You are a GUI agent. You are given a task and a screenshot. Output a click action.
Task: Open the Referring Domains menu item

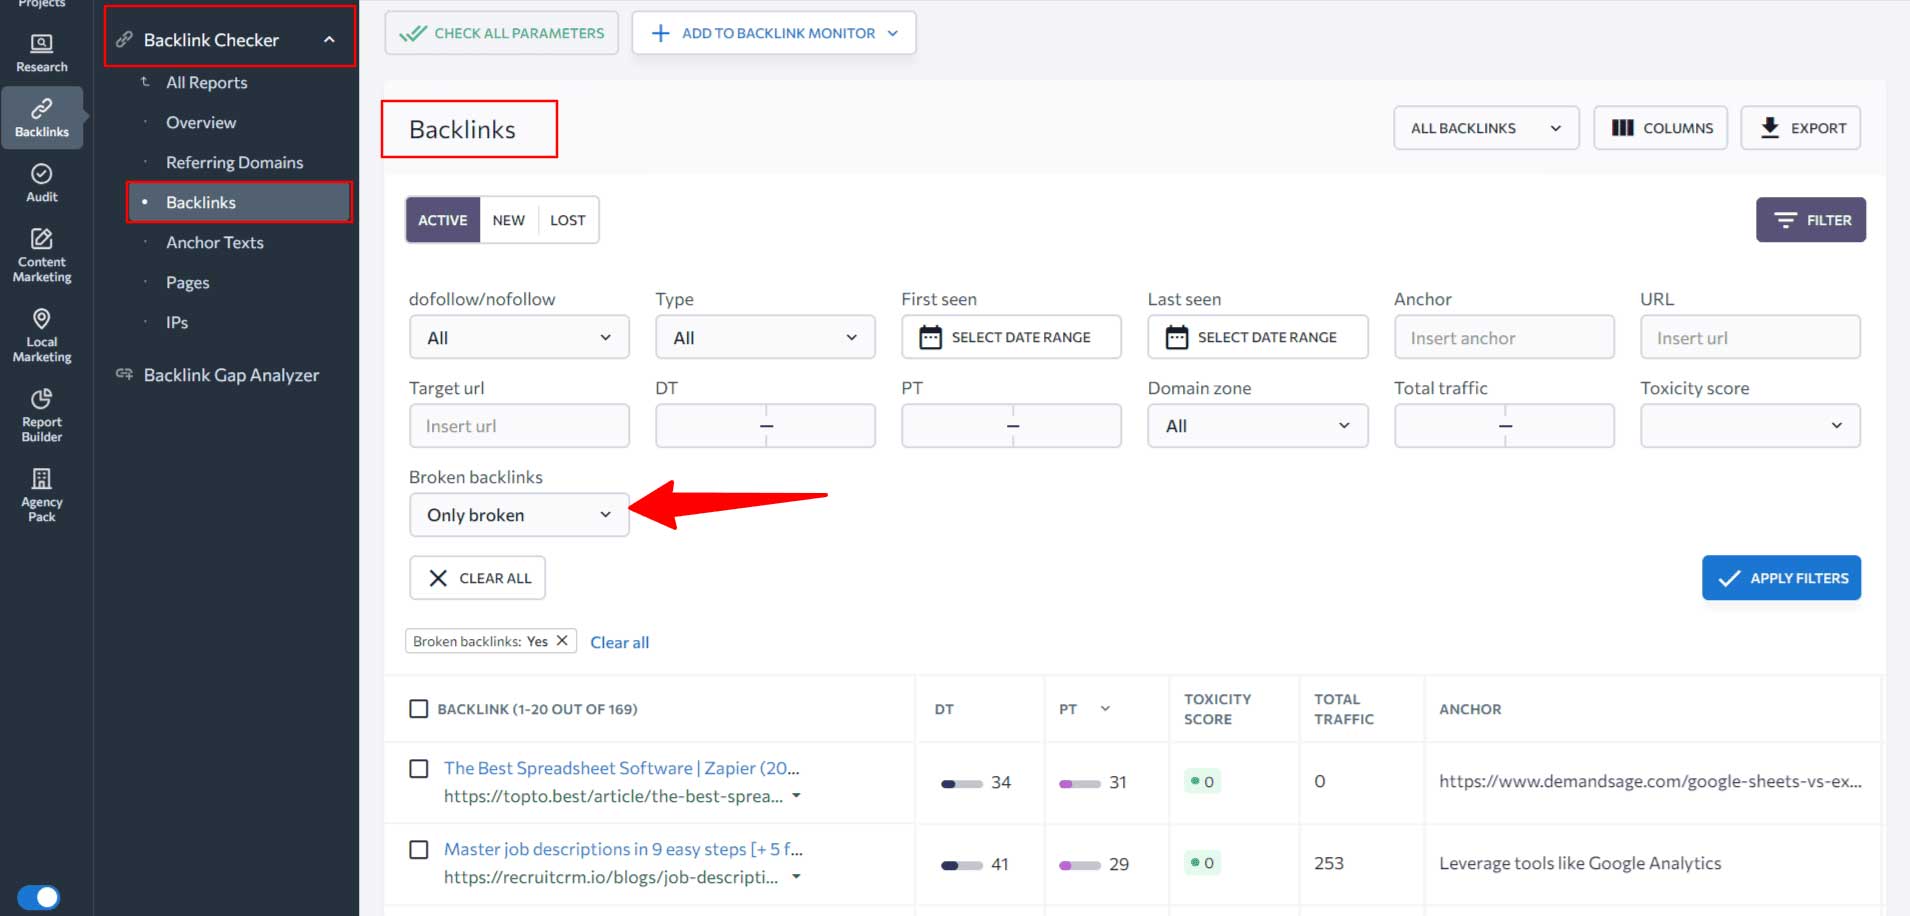[234, 162]
